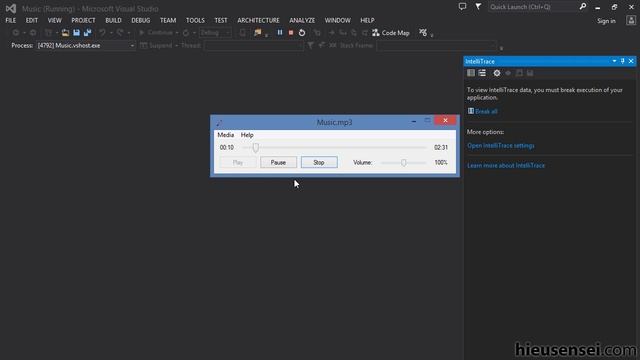The width and height of the screenshot is (640, 360).
Task: Click the 100% volume value
Action: pos(441,162)
